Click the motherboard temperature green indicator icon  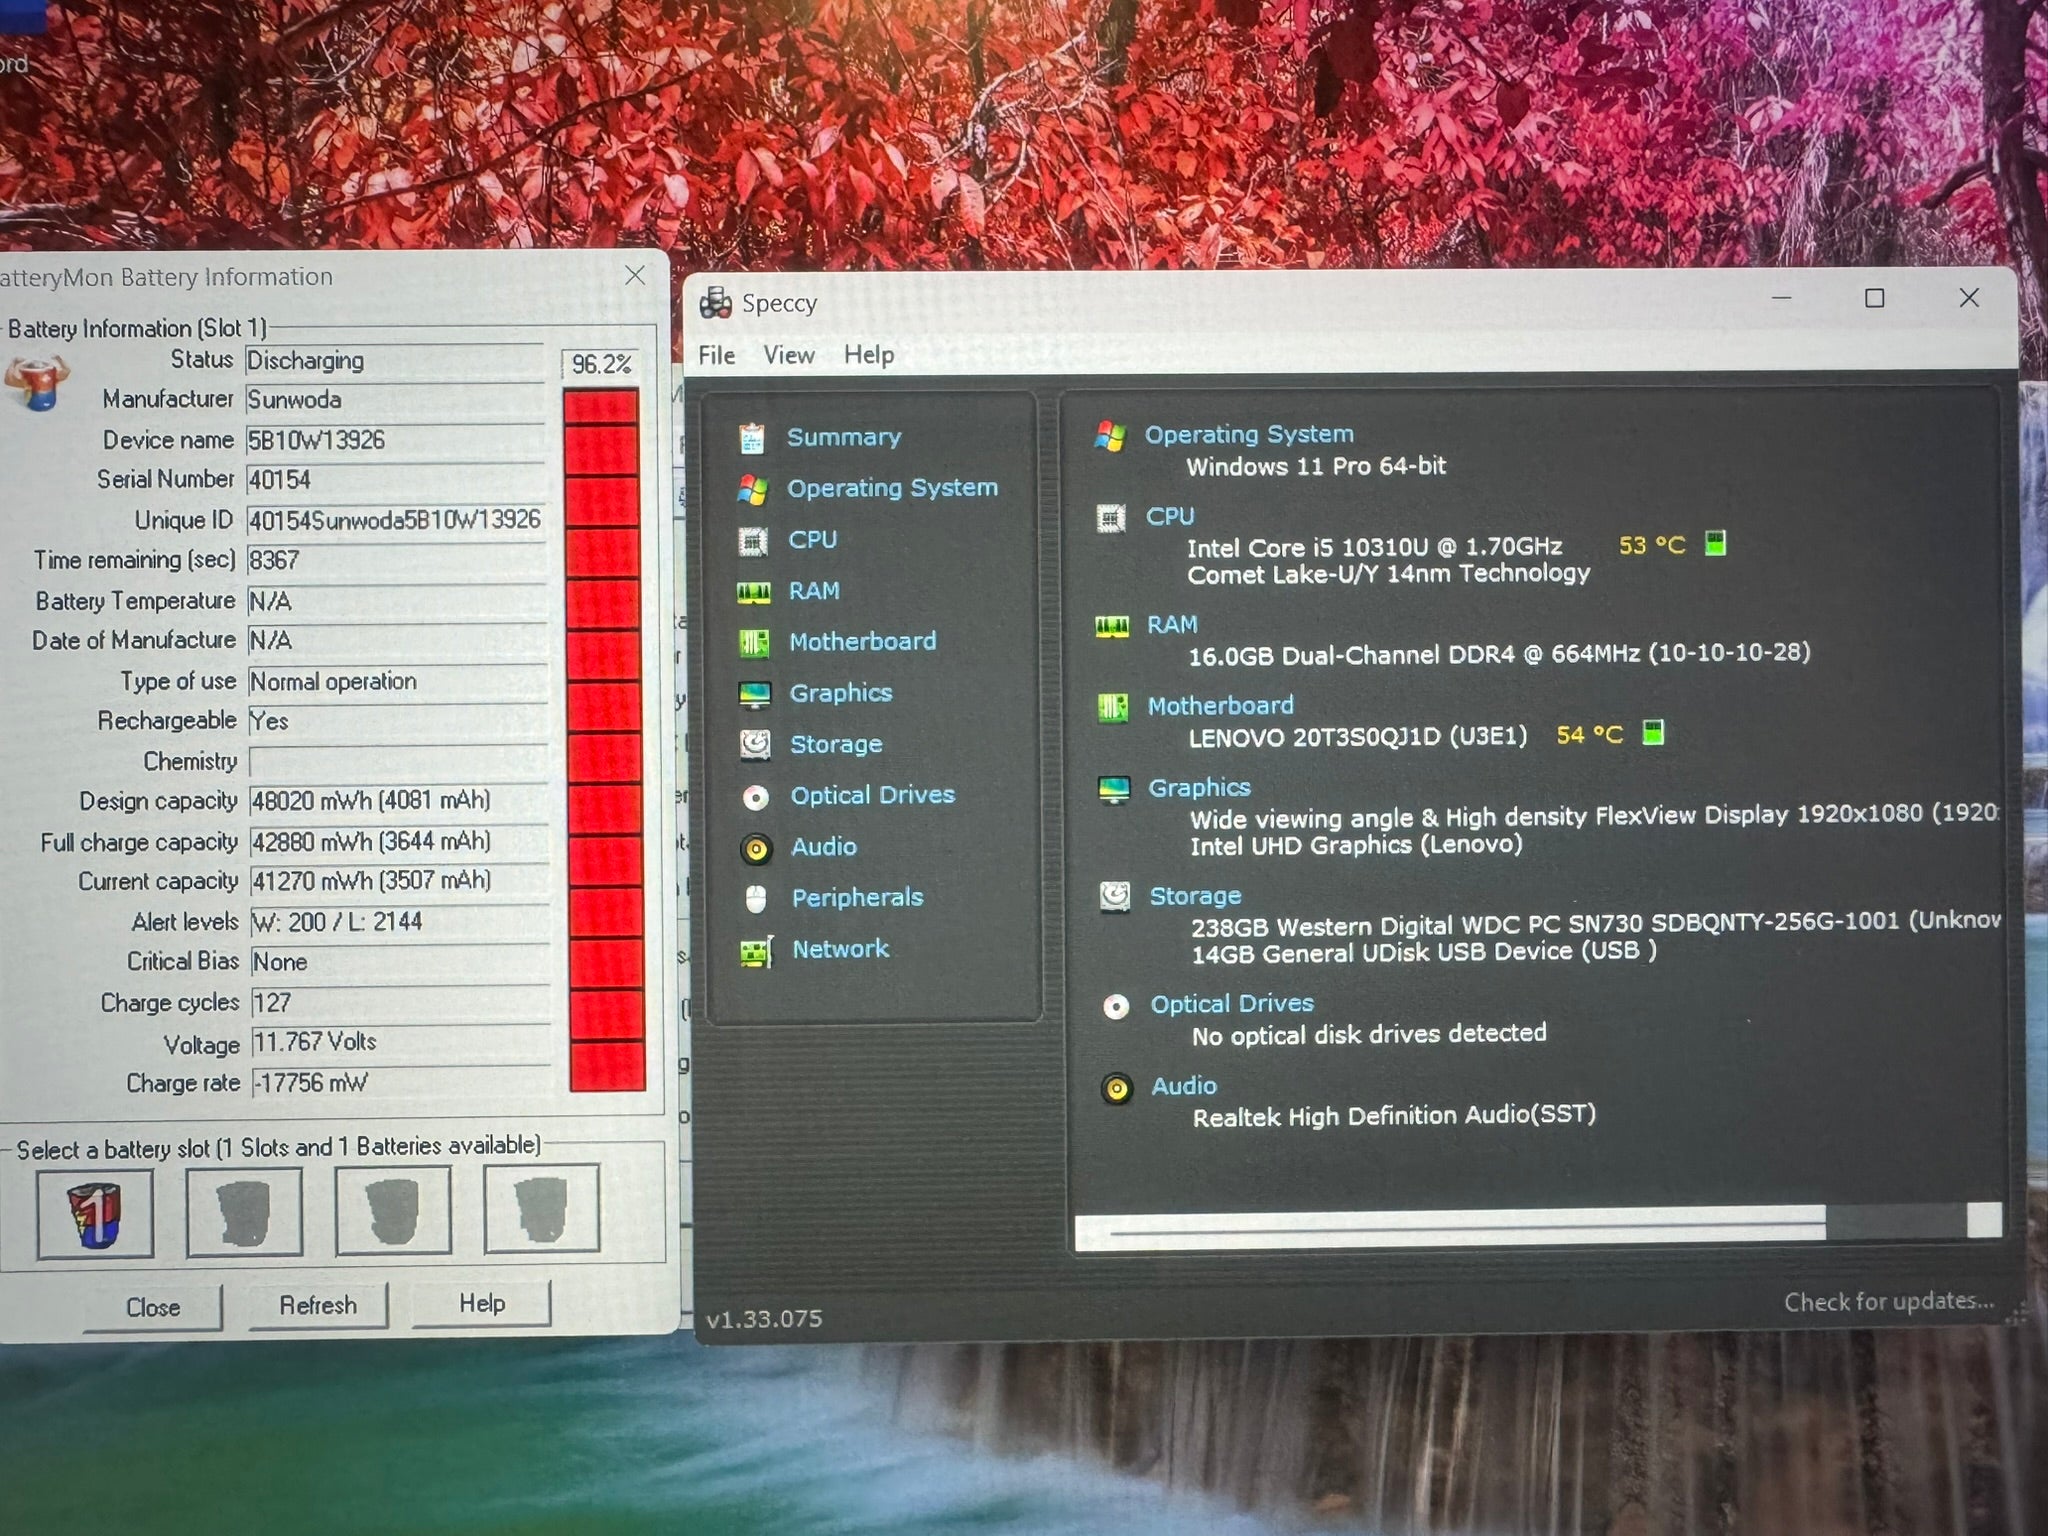tap(1653, 733)
